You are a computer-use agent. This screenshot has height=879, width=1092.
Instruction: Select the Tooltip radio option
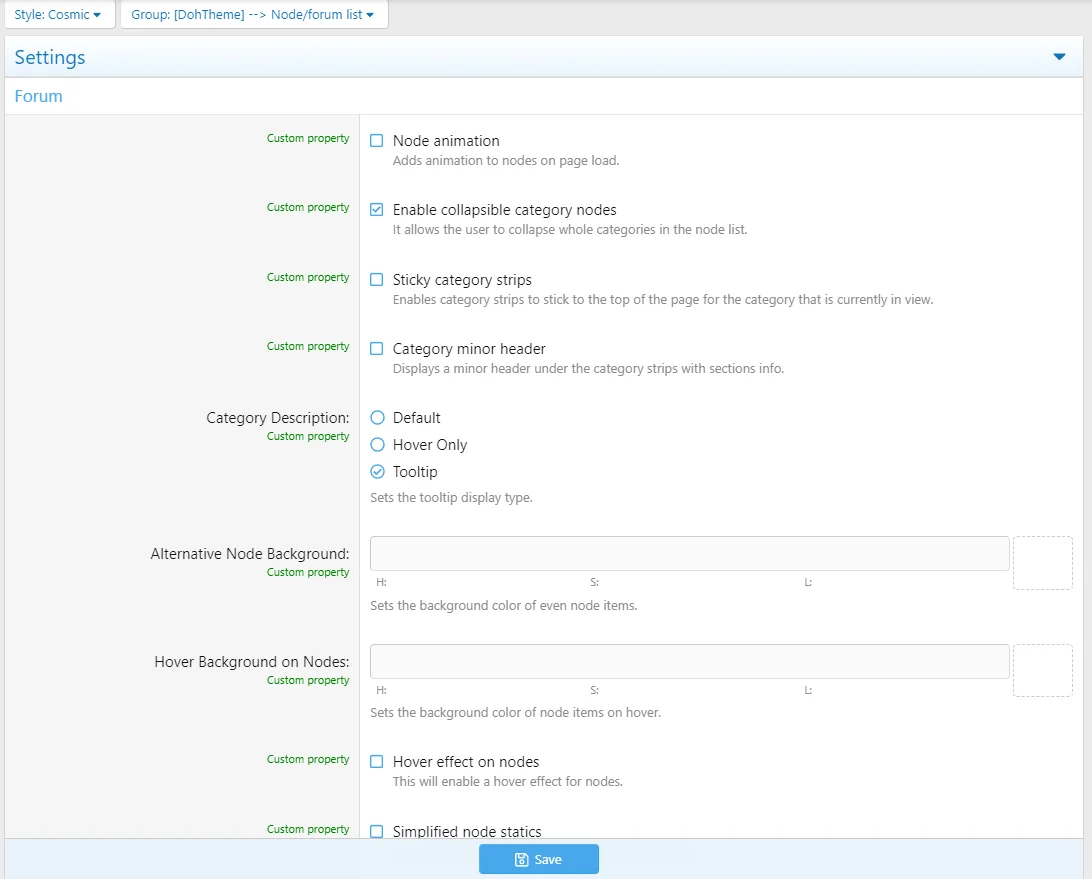(378, 472)
